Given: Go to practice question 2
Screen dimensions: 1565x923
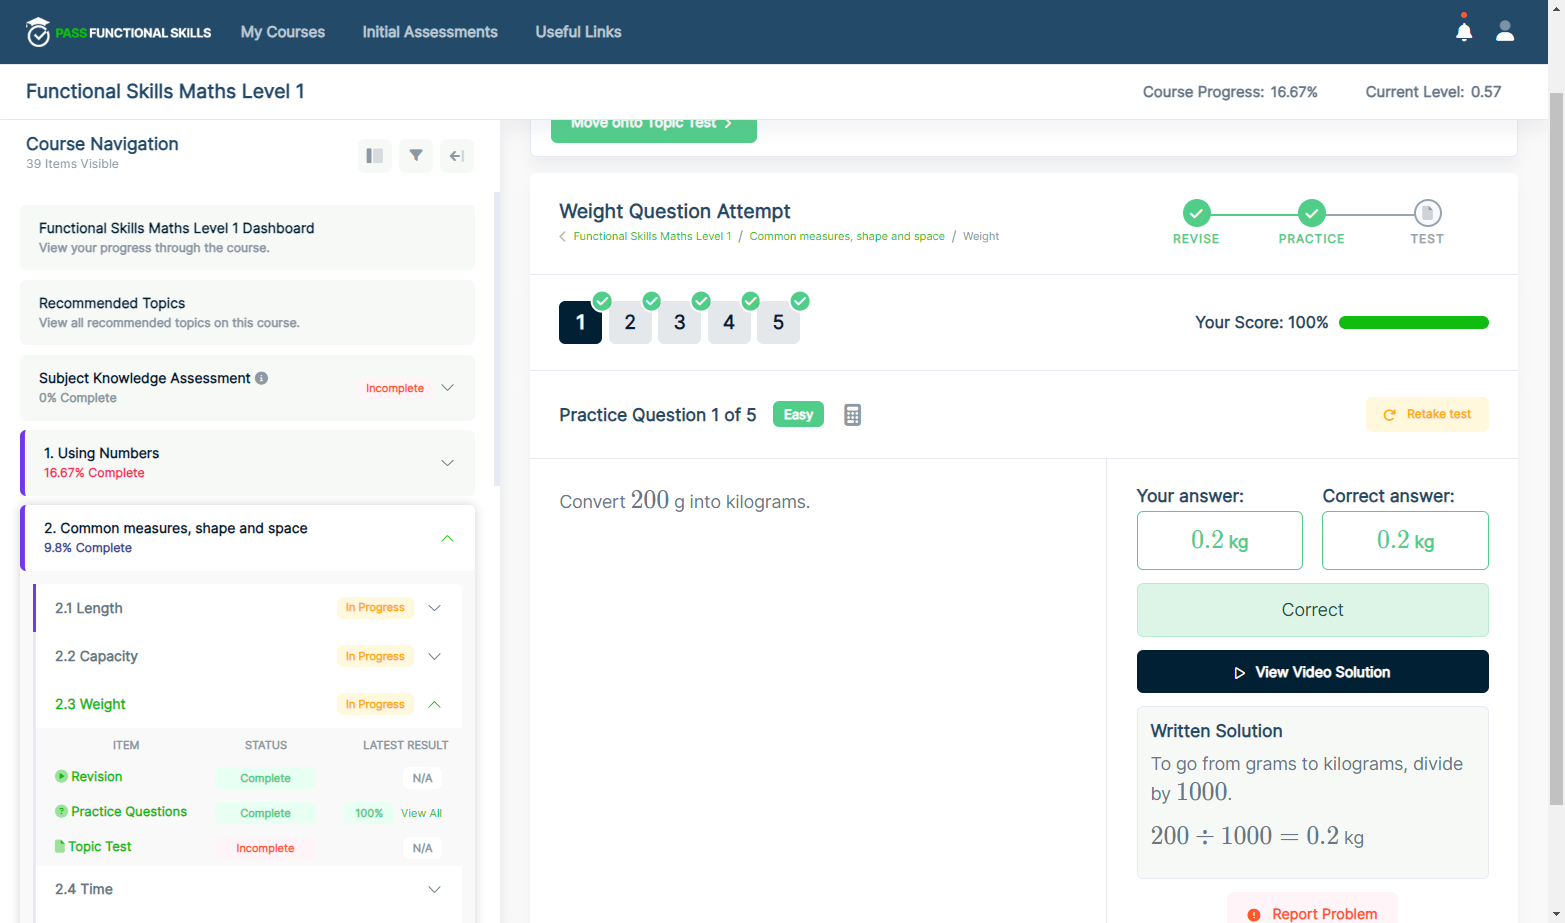Looking at the screenshot, I should point(630,323).
